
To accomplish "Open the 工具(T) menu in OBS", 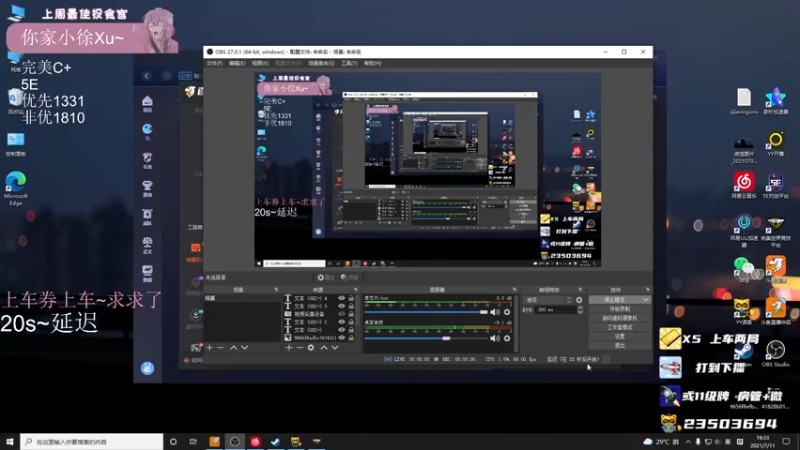I will pyautogui.click(x=349, y=63).
